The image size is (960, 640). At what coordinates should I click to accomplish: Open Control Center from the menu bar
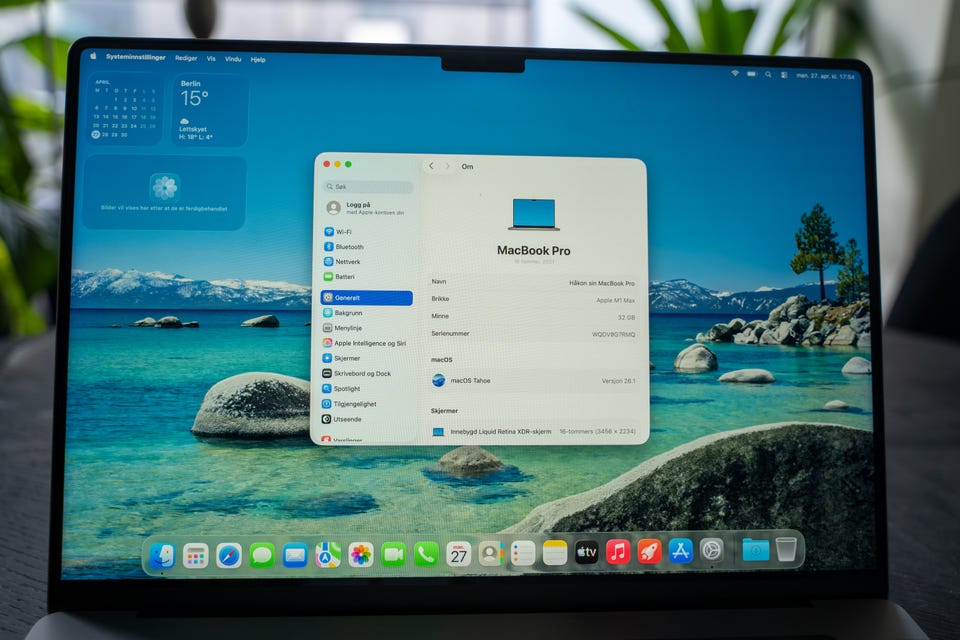784,75
